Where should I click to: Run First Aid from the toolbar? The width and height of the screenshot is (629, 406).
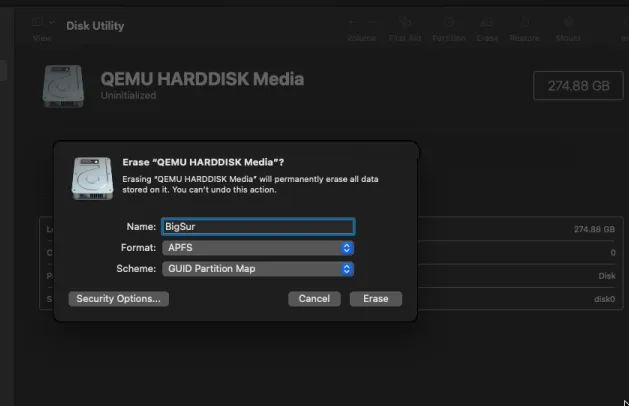(x=405, y=22)
